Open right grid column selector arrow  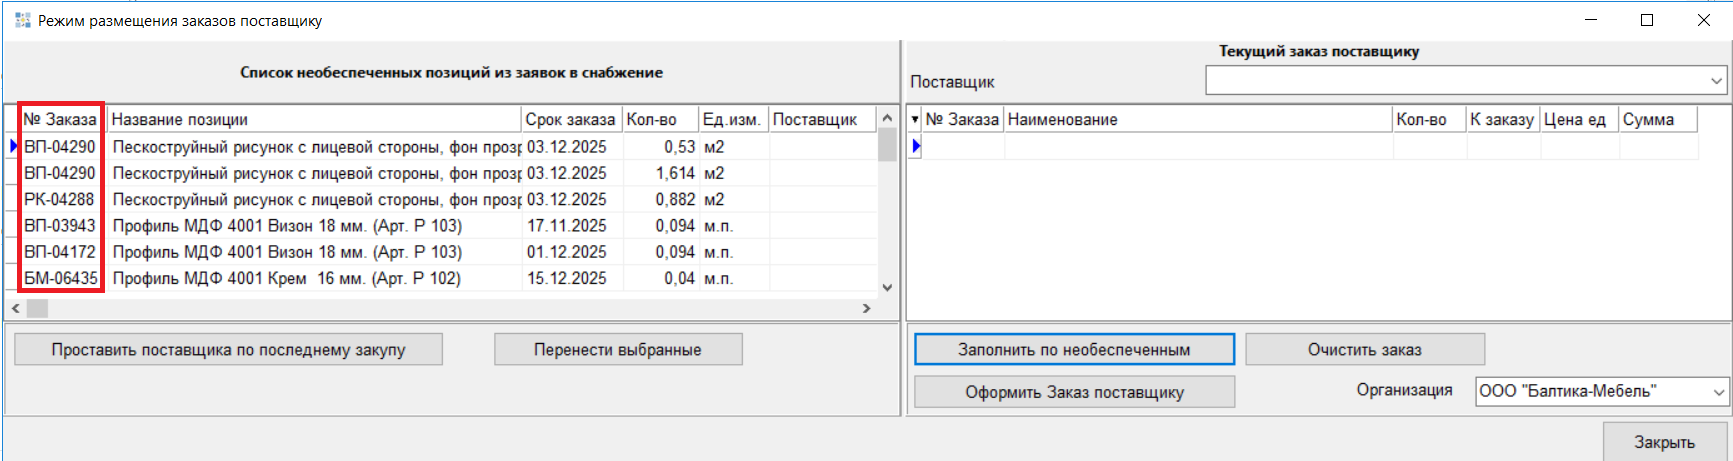[914, 120]
